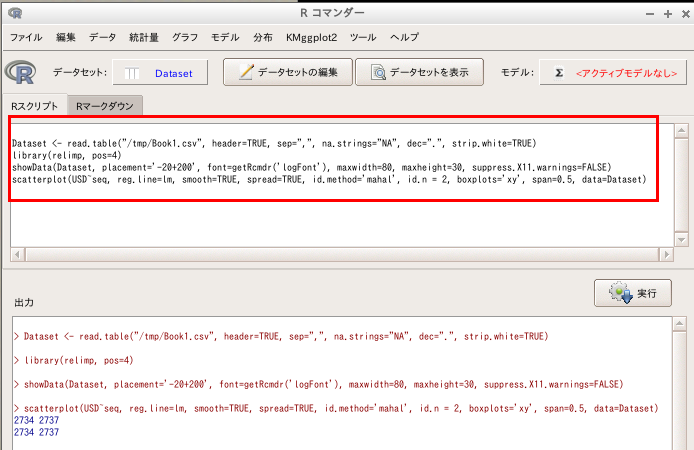694x450 pixels.
Task: Open the KMggplot2 menu
Action: [311, 38]
